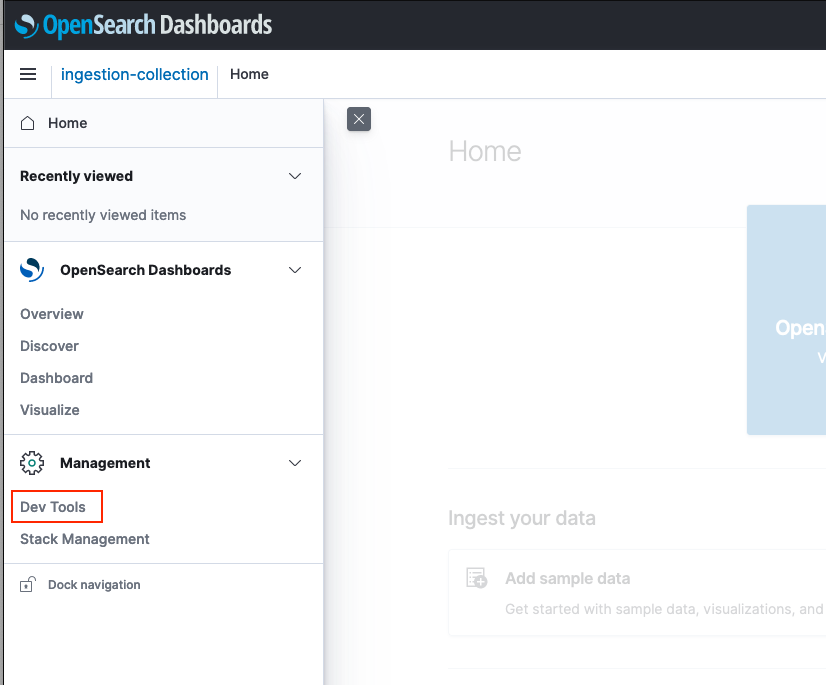Click the Management gear icon
Viewport: 826px width, 685px height.
pyautogui.click(x=32, y=463)
